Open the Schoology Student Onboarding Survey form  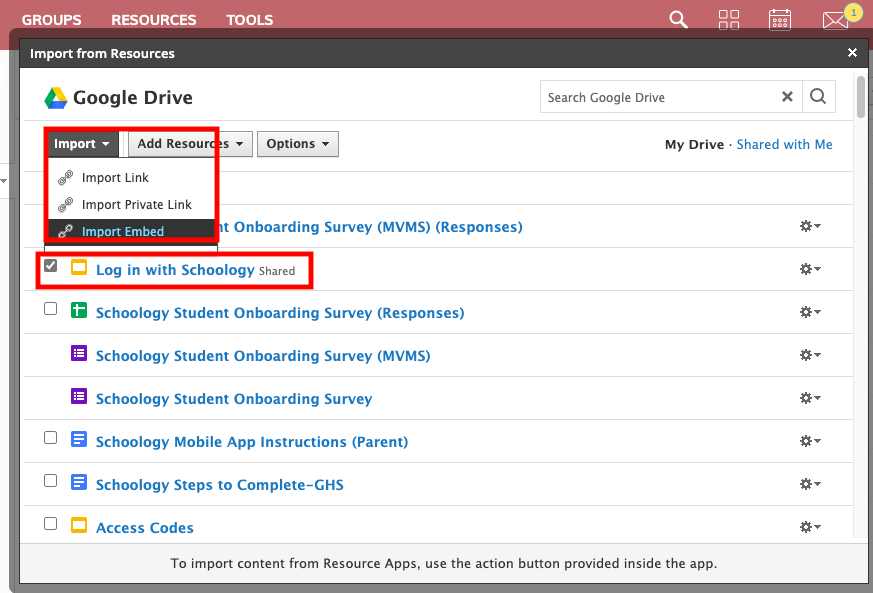234,399
